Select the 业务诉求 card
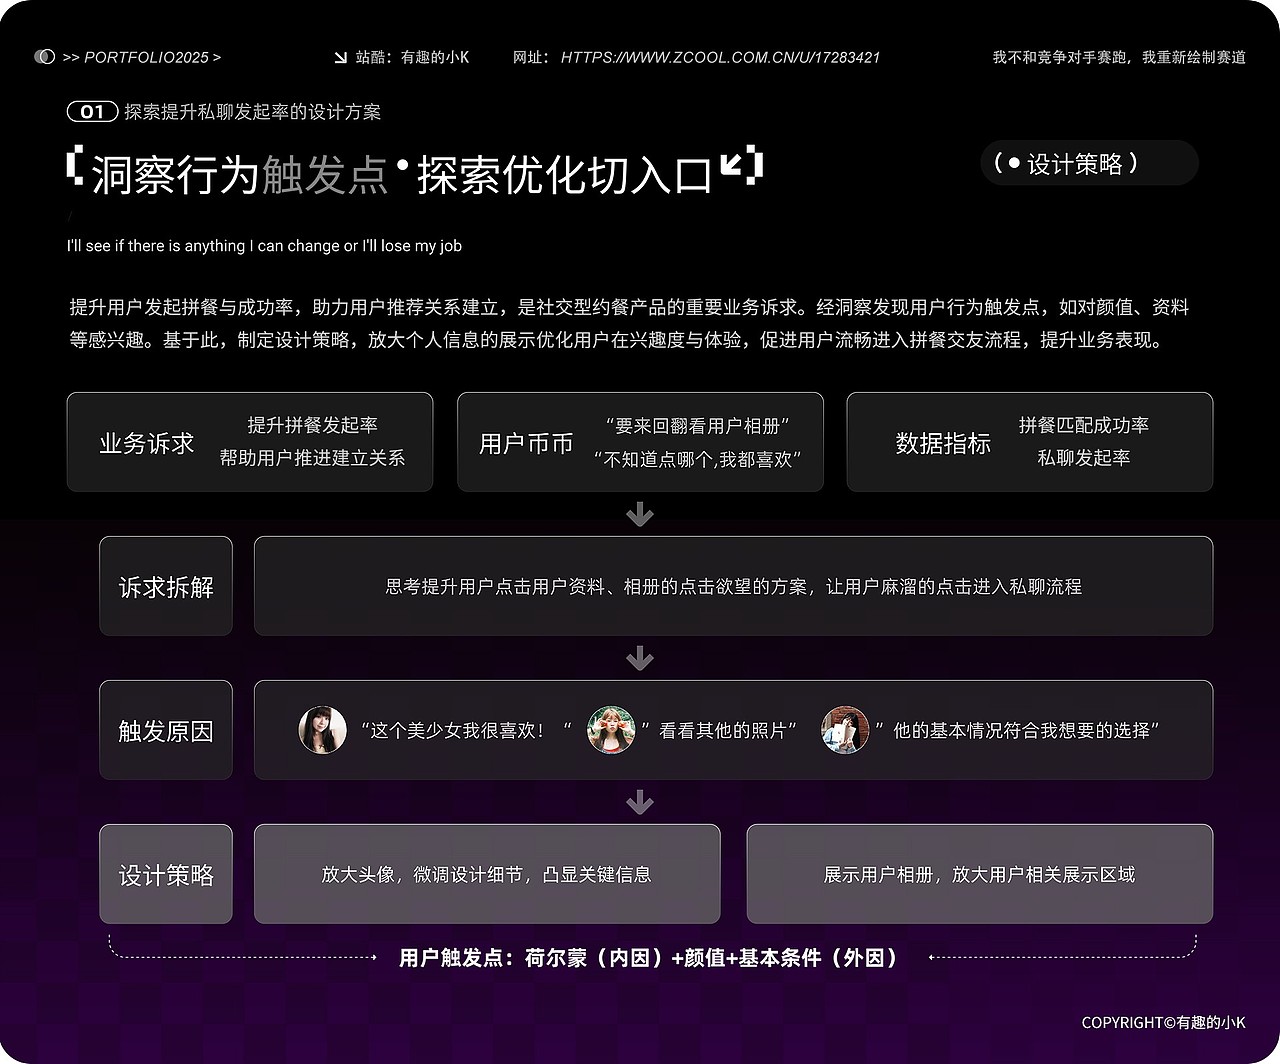This screenshot has height=1064, width=1280. point(250,442)
